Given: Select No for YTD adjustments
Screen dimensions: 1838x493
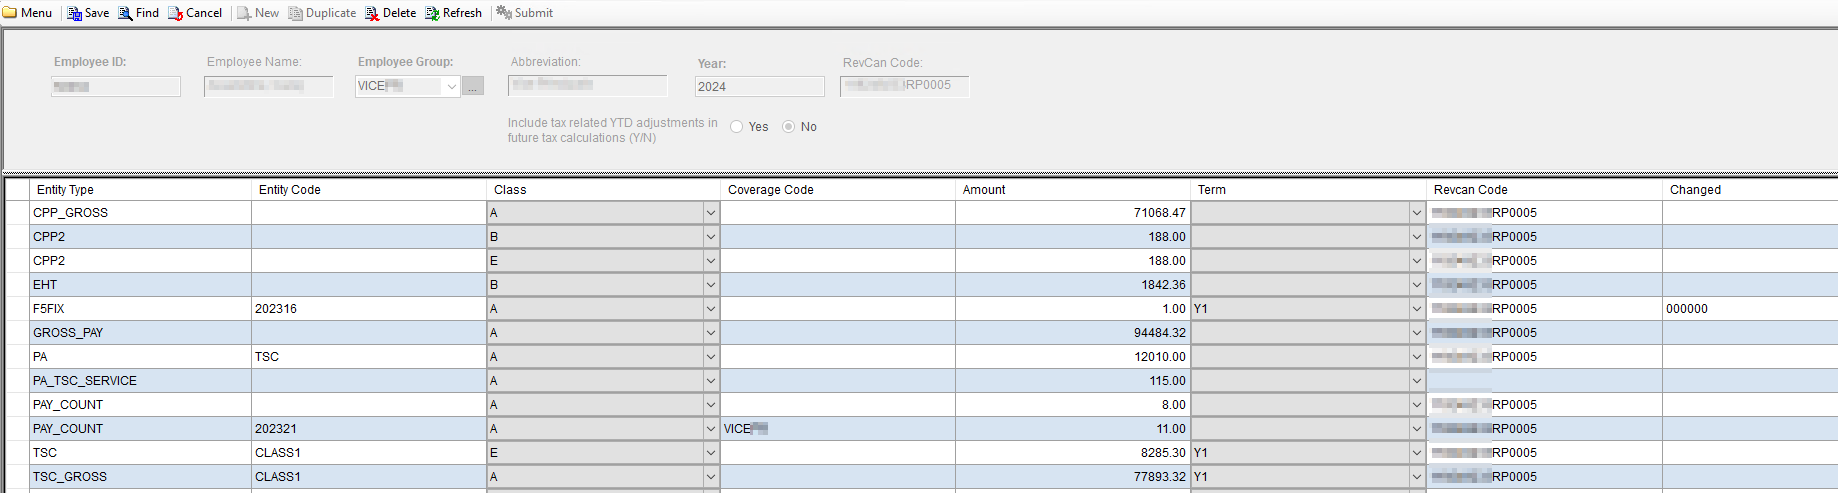Looking at the screenshot, I should tap(789, 127).
